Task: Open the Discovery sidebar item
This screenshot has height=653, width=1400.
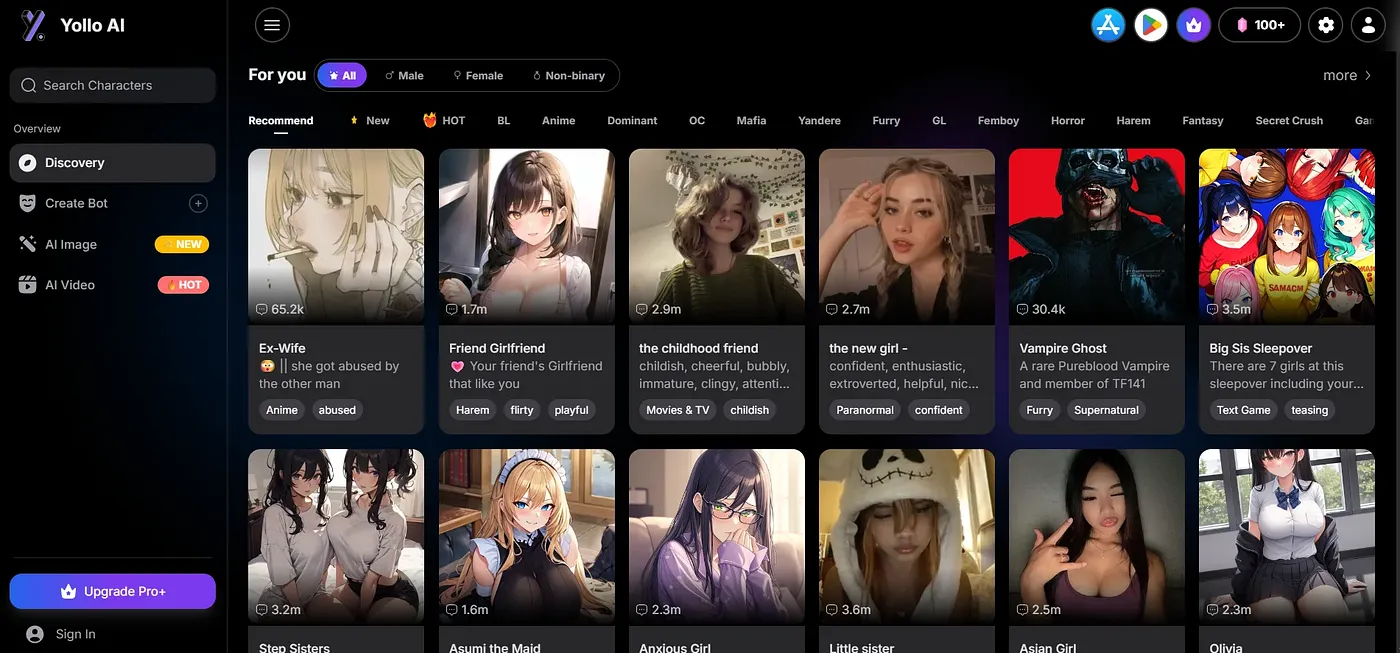Action: coord(113,163)
